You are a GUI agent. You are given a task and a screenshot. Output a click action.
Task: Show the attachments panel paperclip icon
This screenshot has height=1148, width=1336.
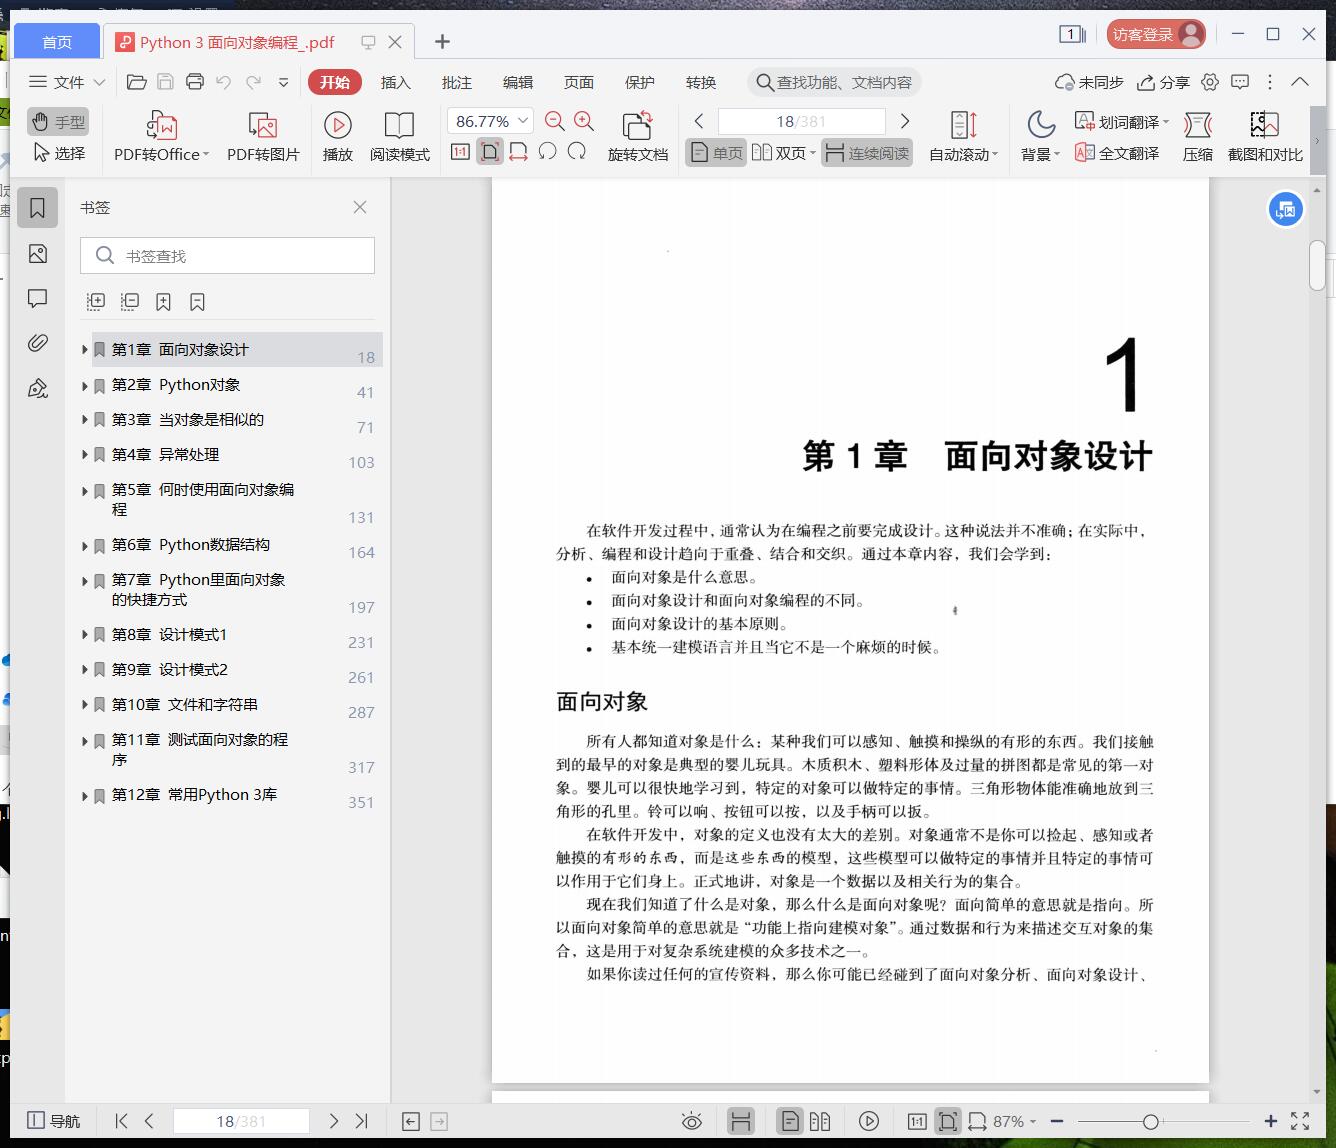pos(38,343)
